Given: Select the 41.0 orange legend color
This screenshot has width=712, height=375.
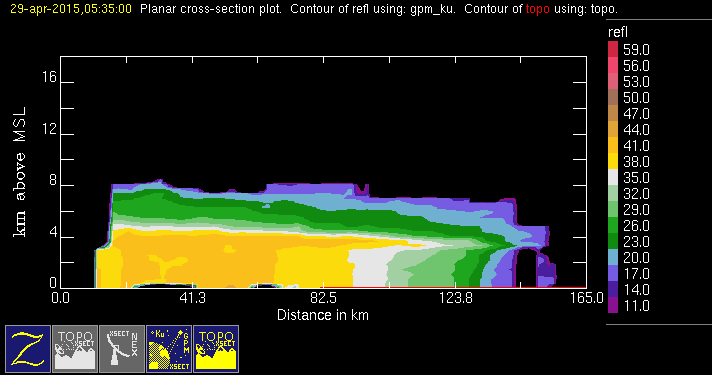Looking at the screenshot, I should pyautogui.click(x=613, y=145).
